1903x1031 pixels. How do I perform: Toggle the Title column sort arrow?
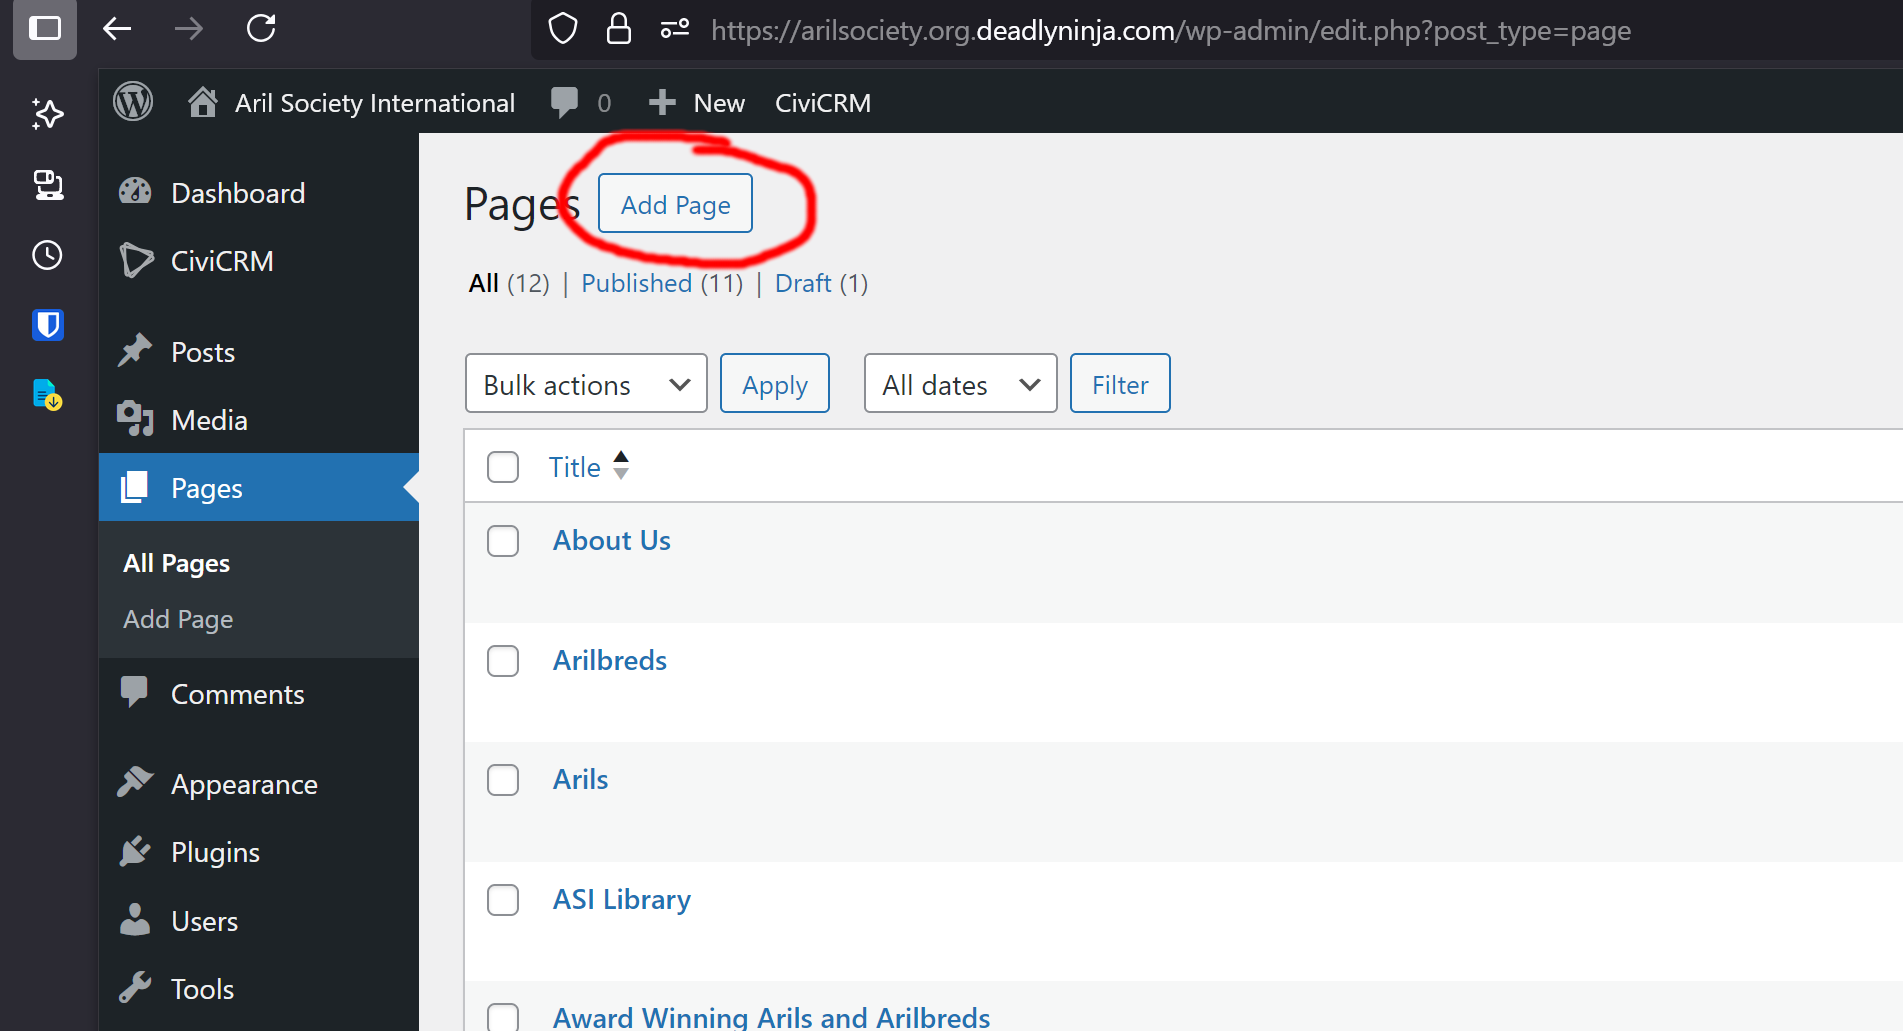tap(620, 466)
